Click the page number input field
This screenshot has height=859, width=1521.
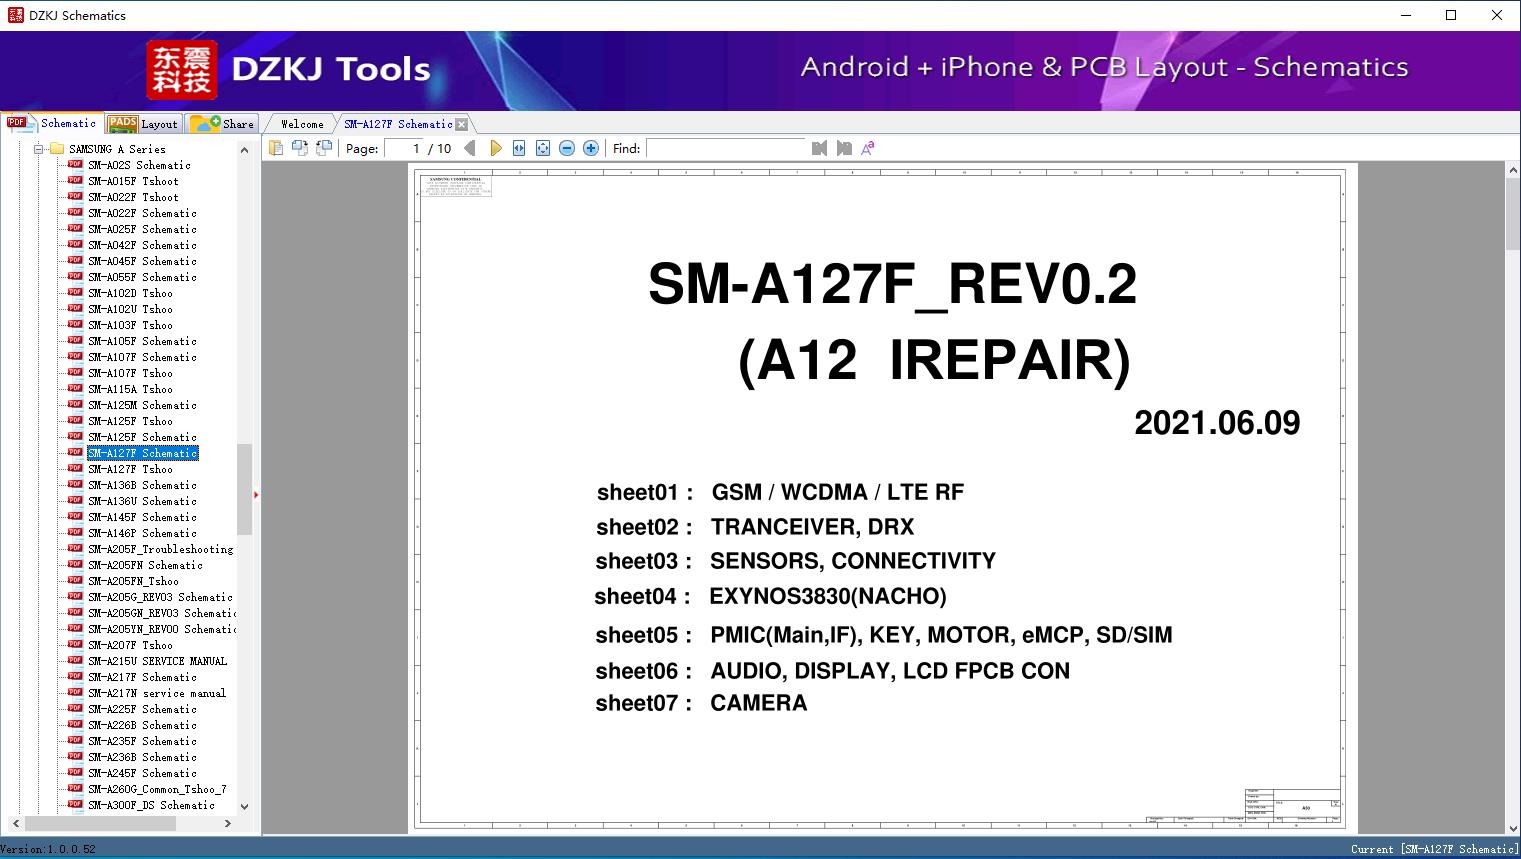point(403,148)
